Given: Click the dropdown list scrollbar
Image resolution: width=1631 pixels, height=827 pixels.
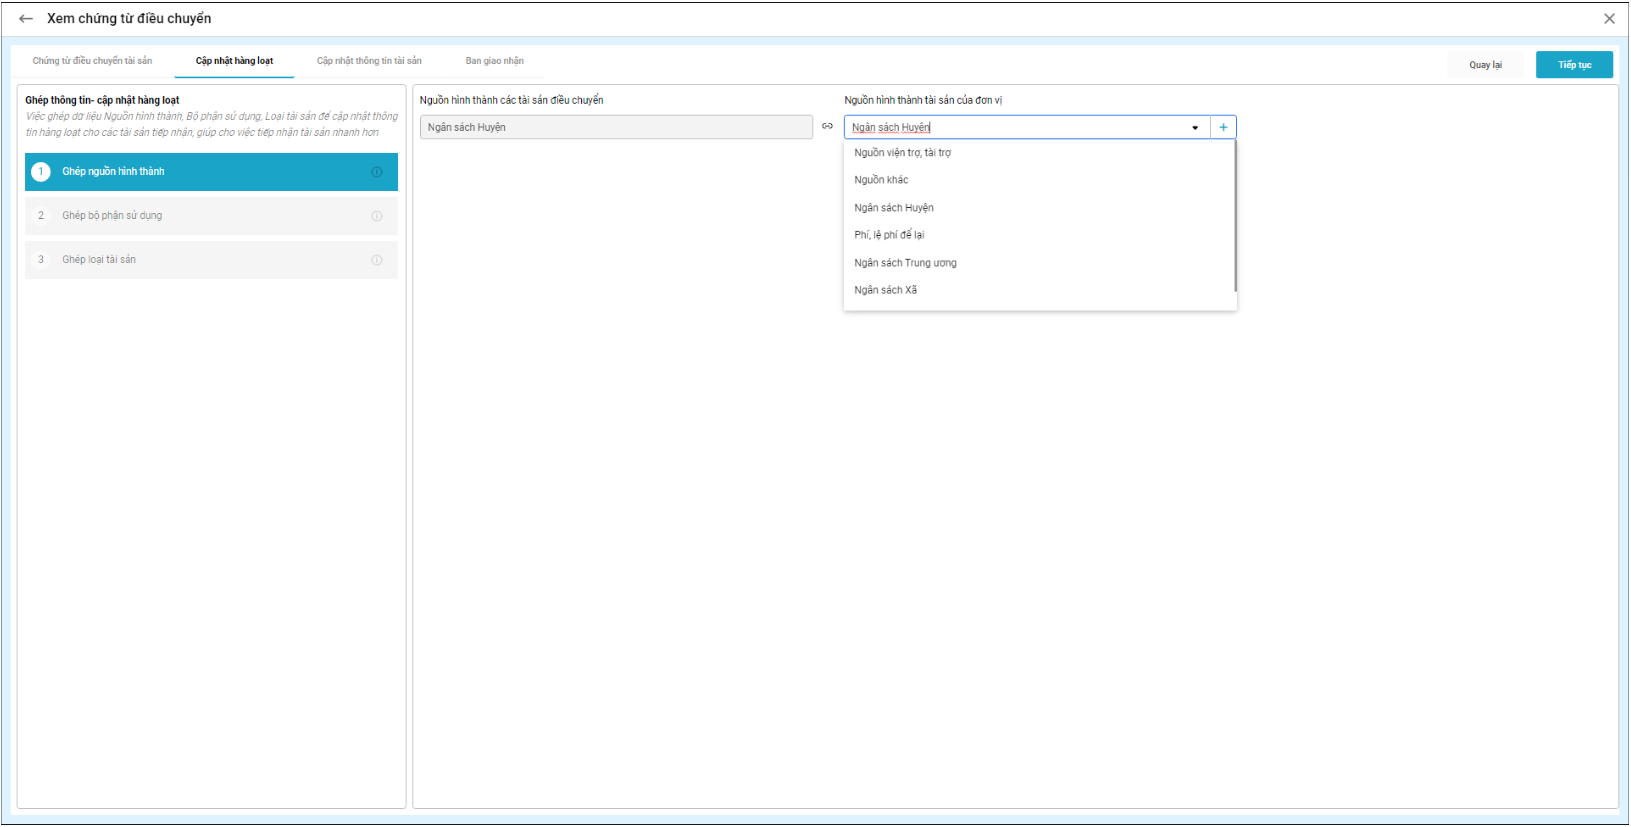Looking at the screenshot, I should [x=1235, y=216].
